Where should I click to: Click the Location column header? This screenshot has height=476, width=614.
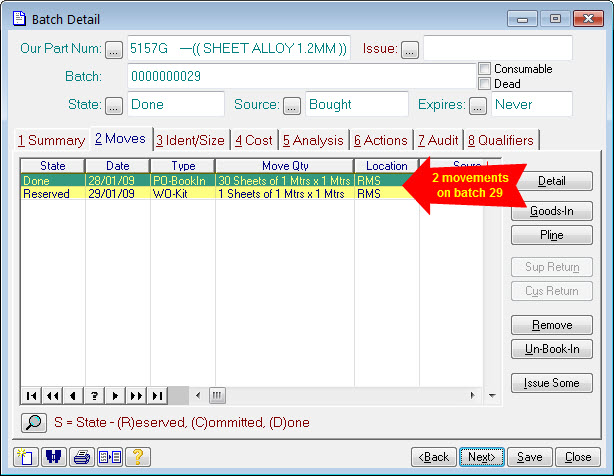[x=386, y=166]
